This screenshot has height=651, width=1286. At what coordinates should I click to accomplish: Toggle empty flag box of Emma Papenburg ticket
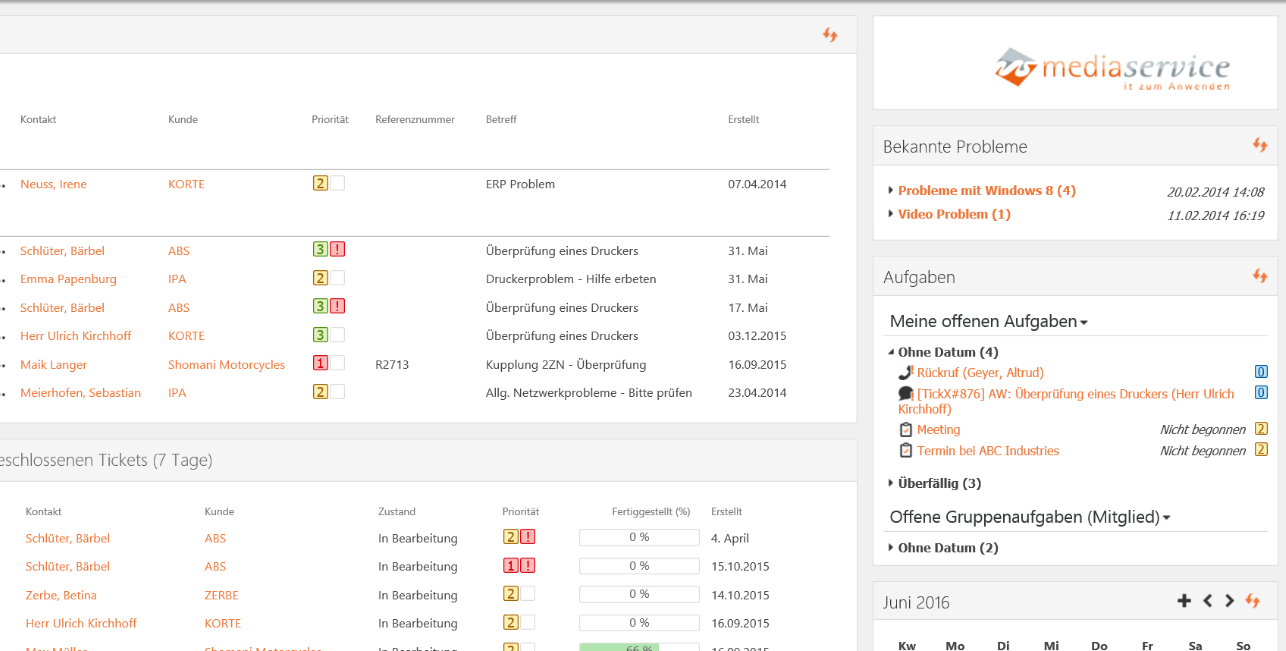(338, 278)
